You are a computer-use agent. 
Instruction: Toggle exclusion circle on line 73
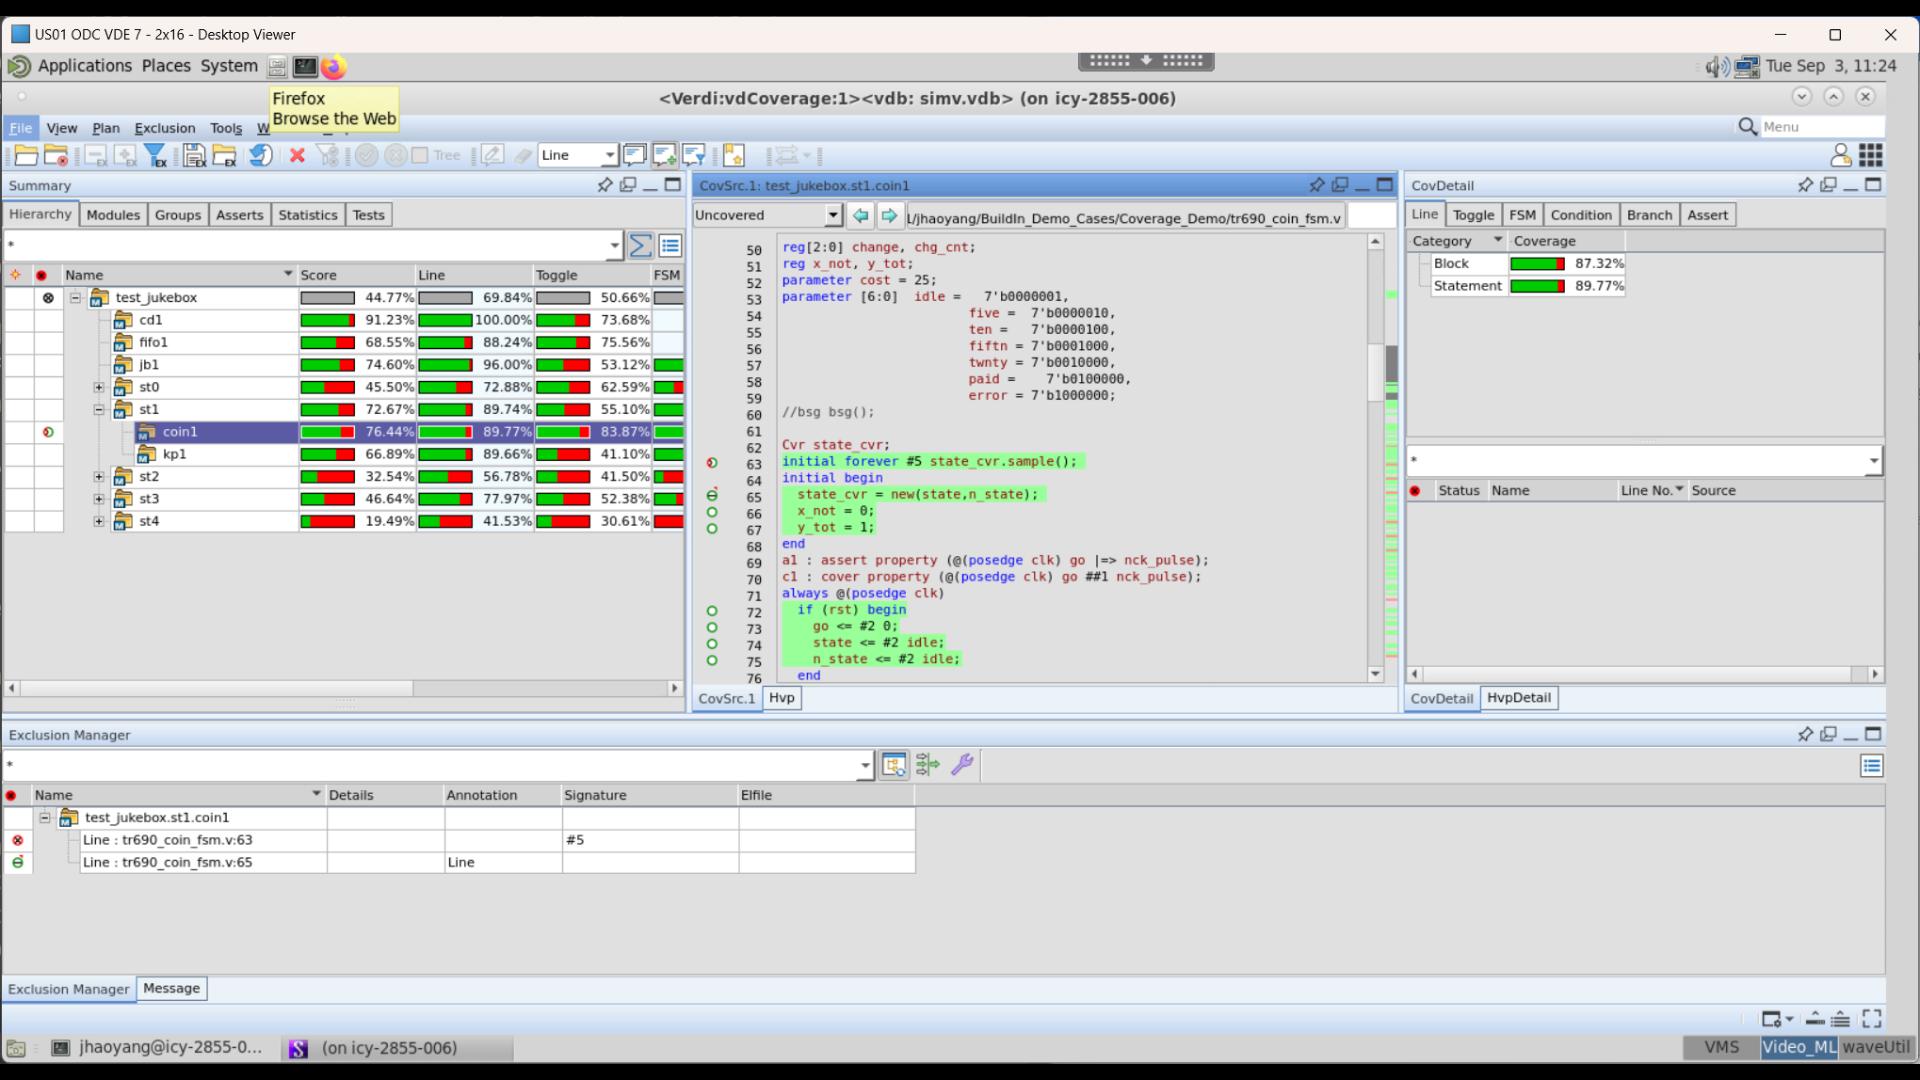point(712,627)
